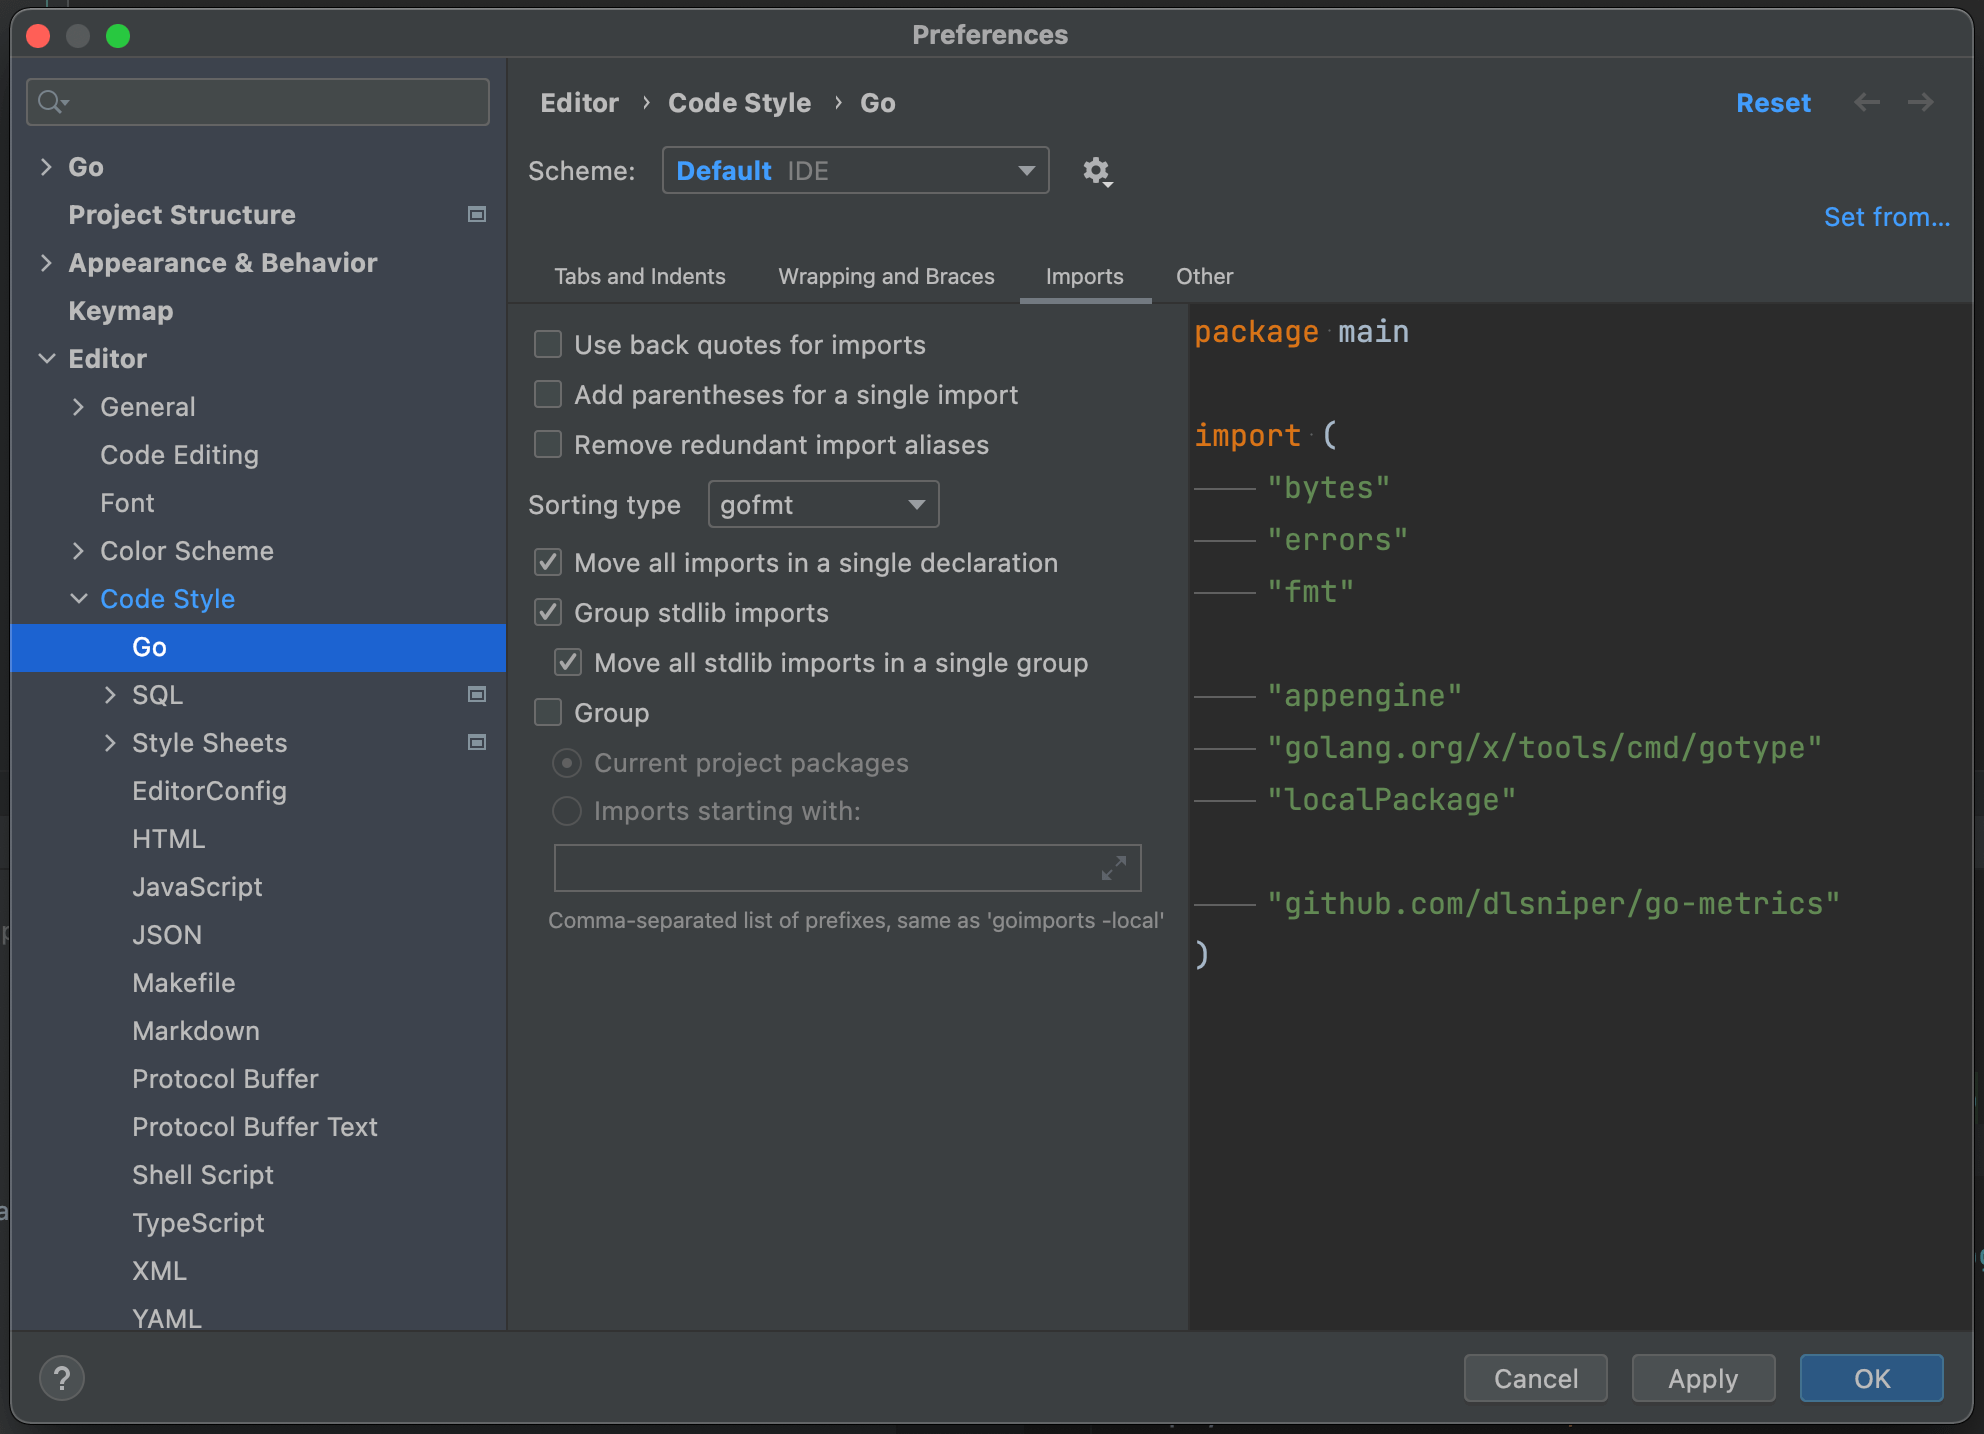Expand the General node

click(78, 407)
